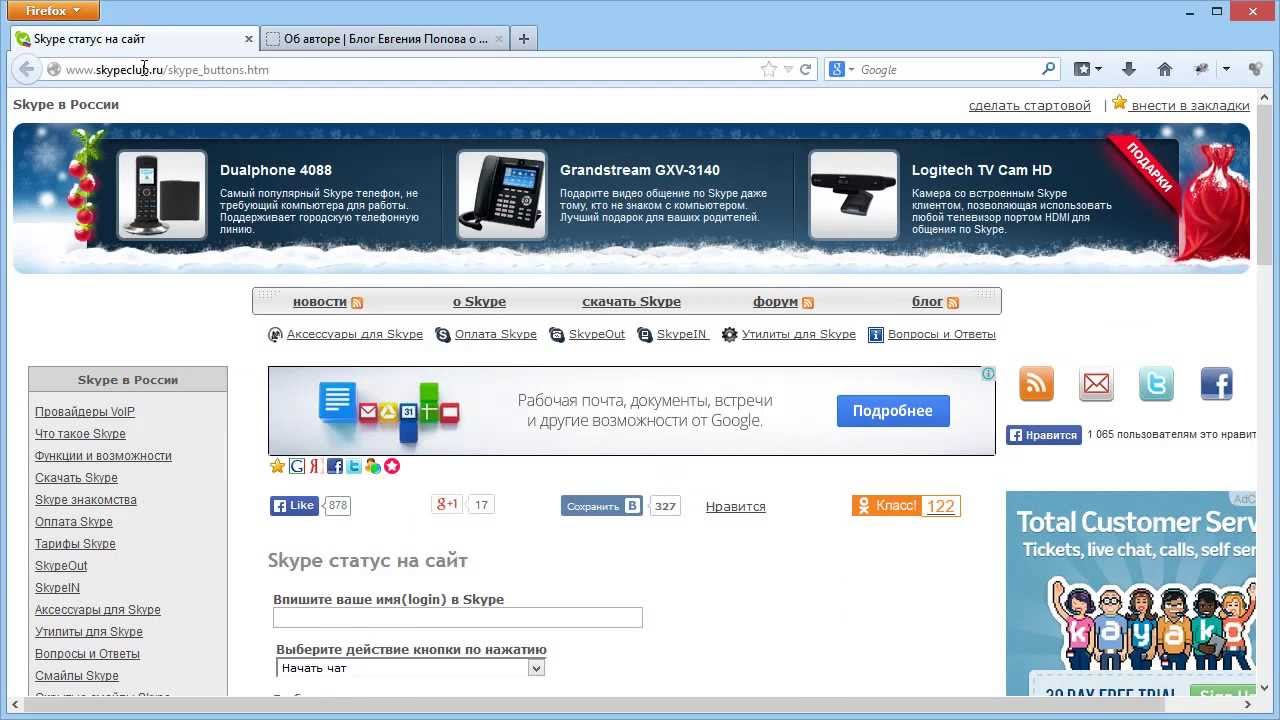Open the URL history dropdown arrow in address bar
Viewport: 1280px width, 720px height.
tap(788, 69)
